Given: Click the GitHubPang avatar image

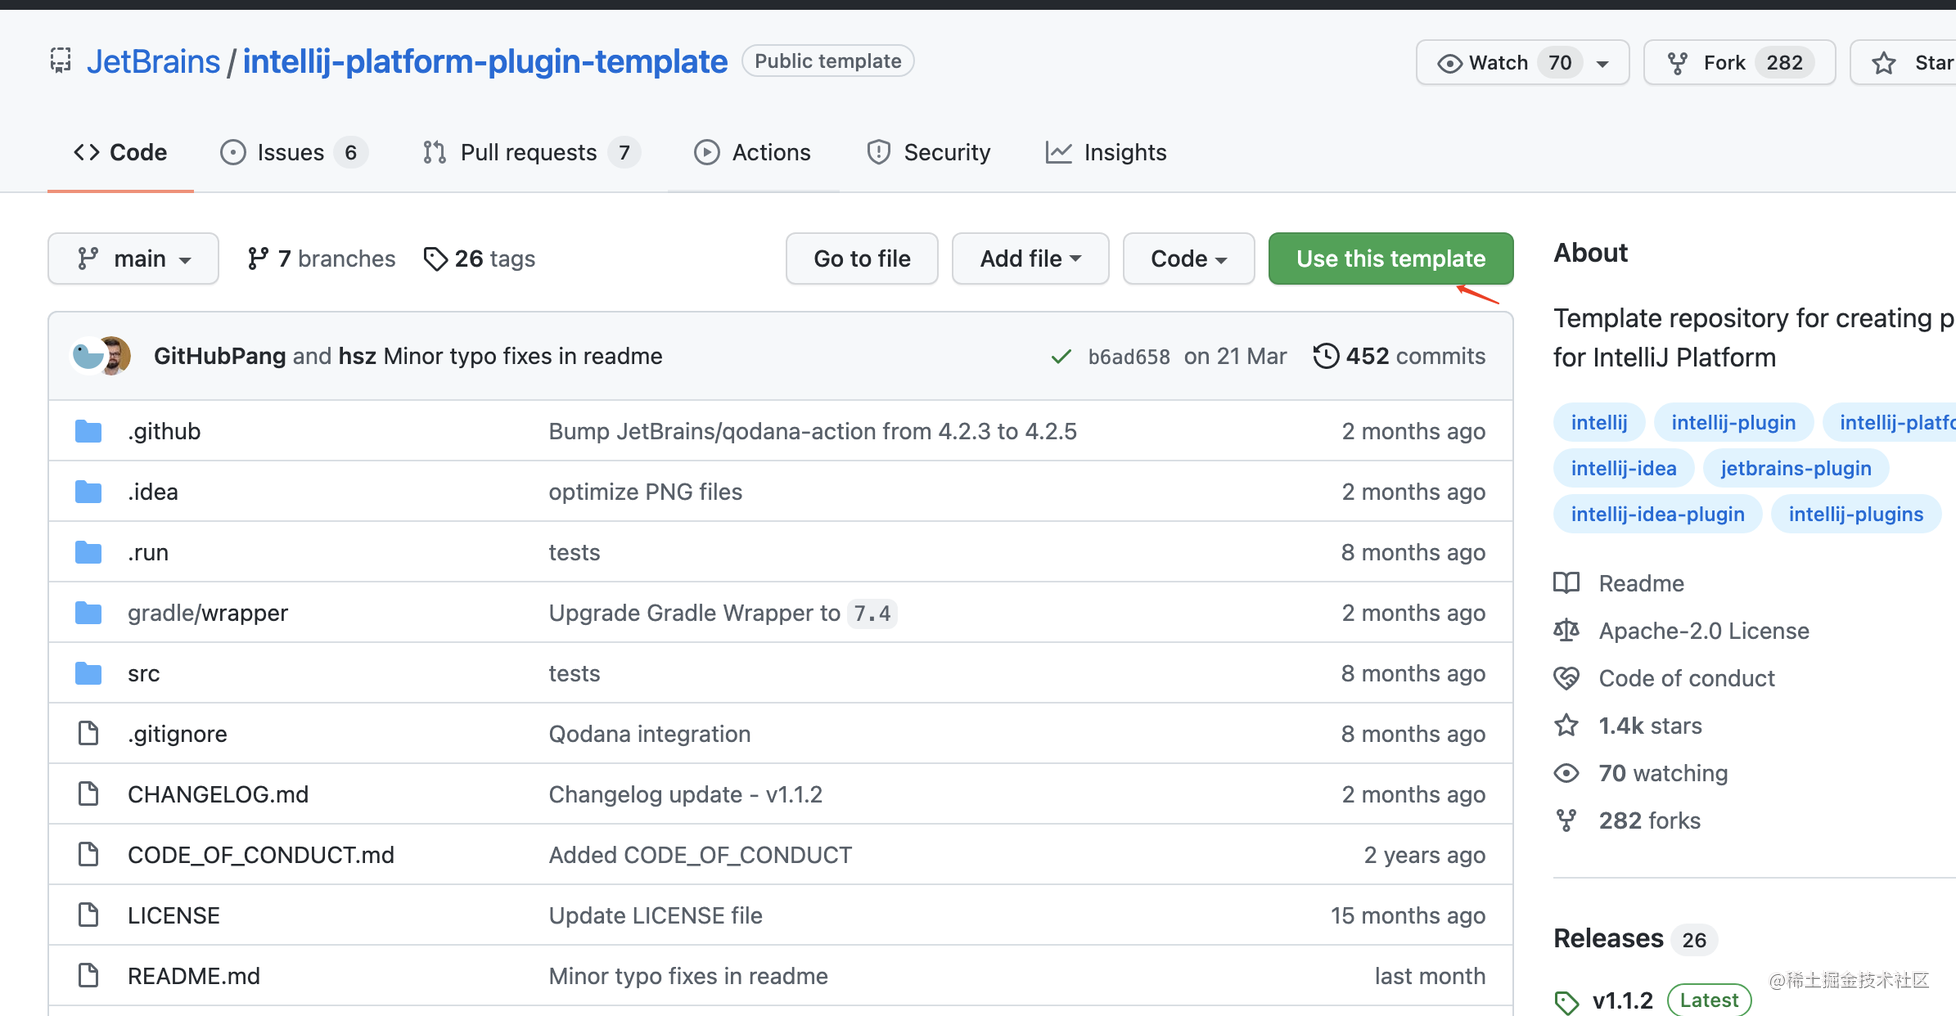Looking at the screenshot, I should point(88,356).
